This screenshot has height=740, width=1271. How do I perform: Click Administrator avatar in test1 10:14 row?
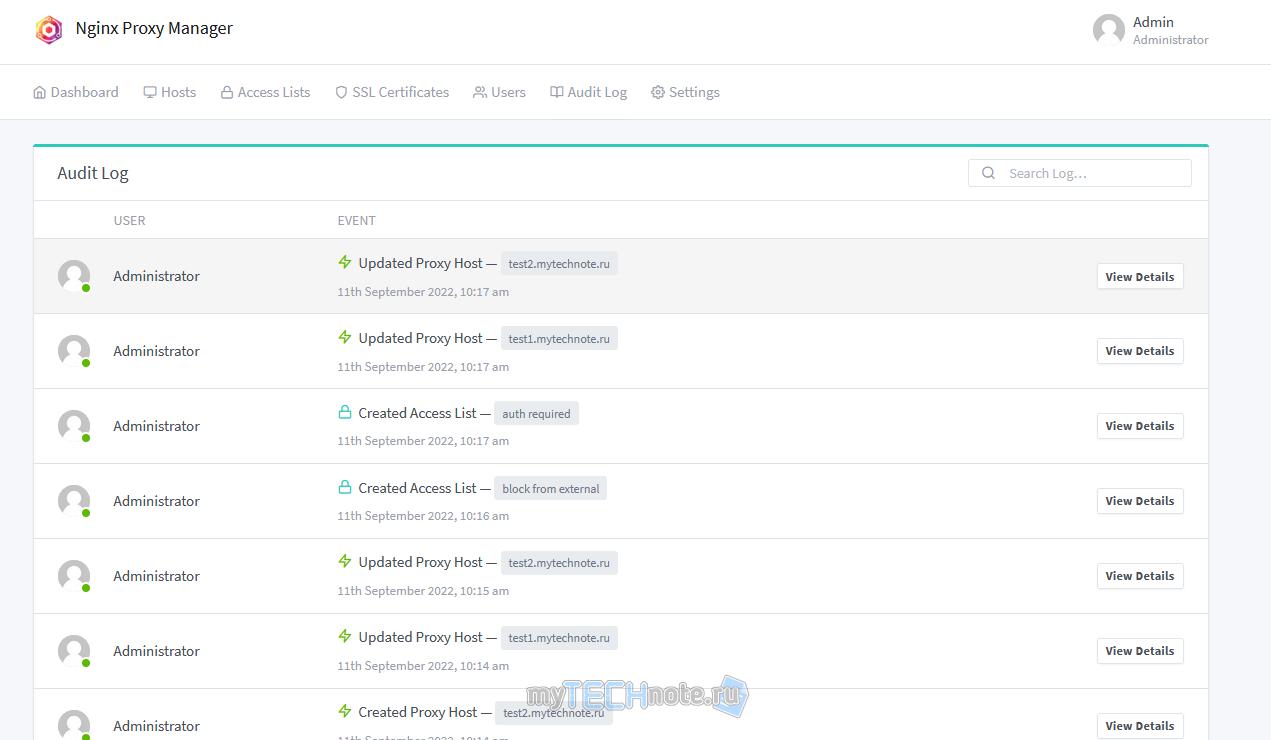coord(74,651)
